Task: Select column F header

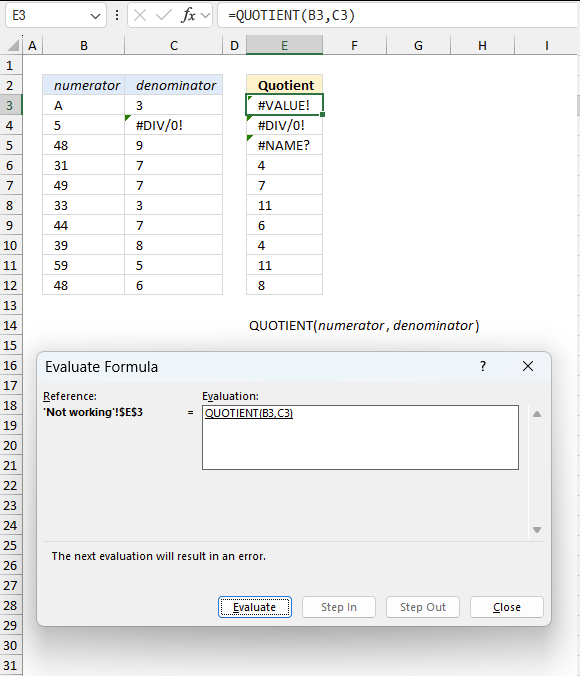Action: tap(354, 45)
